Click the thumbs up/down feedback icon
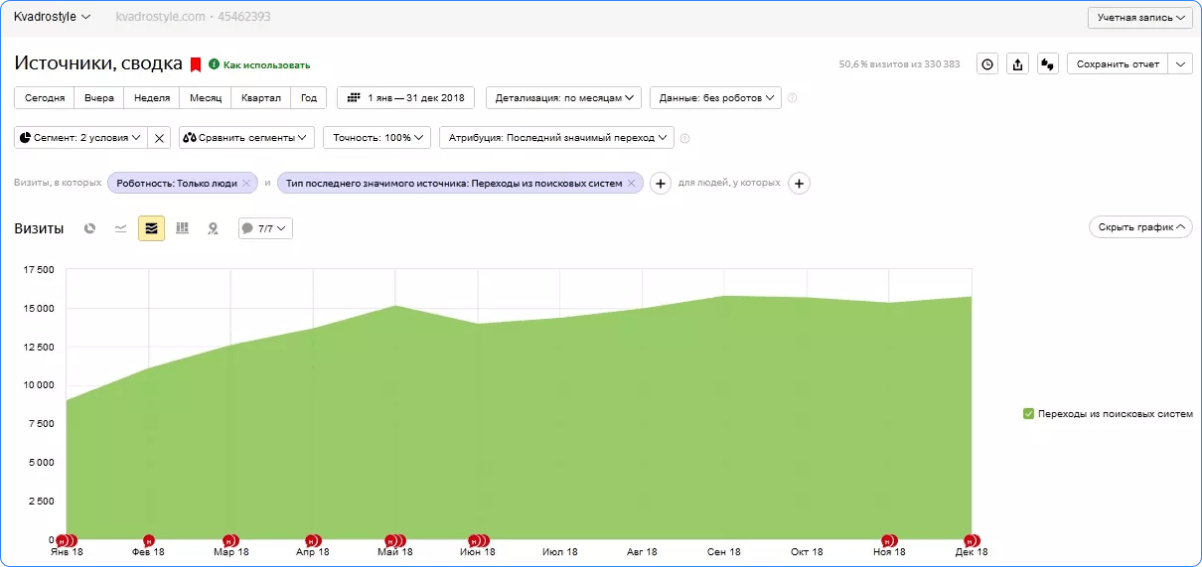 [1048, 64]
